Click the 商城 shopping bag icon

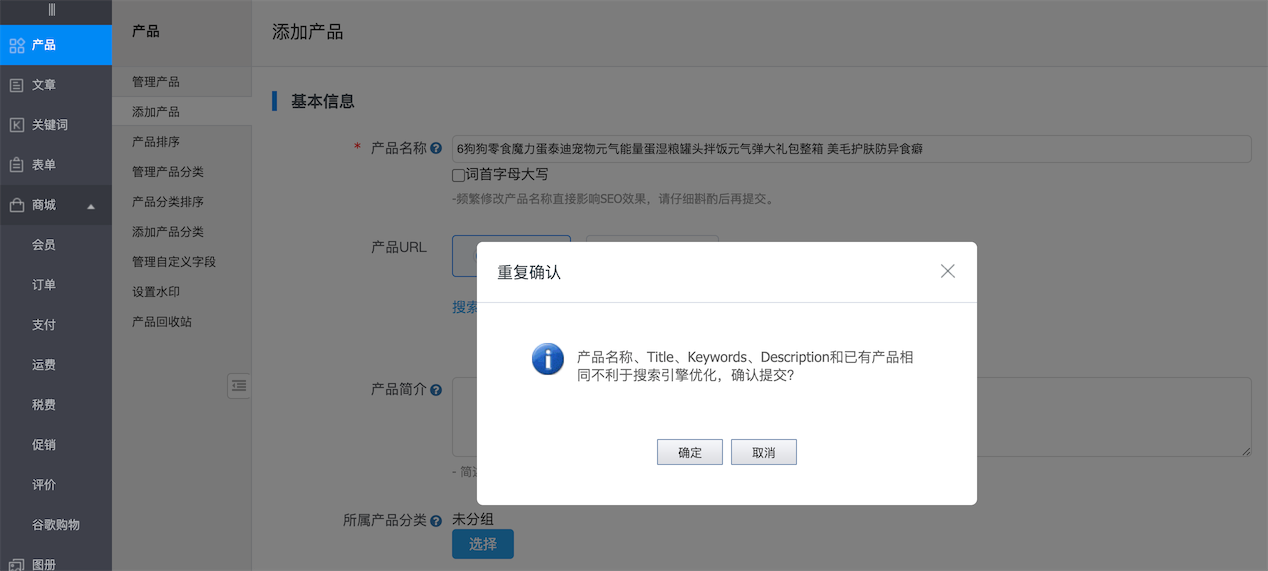tap(16, 205)
